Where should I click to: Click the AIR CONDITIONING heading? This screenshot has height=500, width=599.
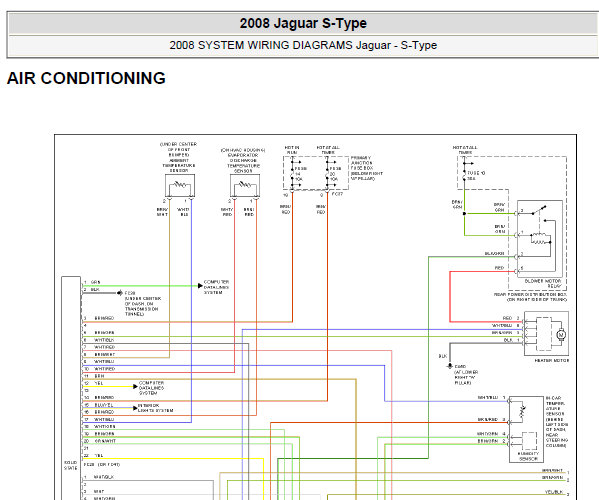[x=86, y=78]
